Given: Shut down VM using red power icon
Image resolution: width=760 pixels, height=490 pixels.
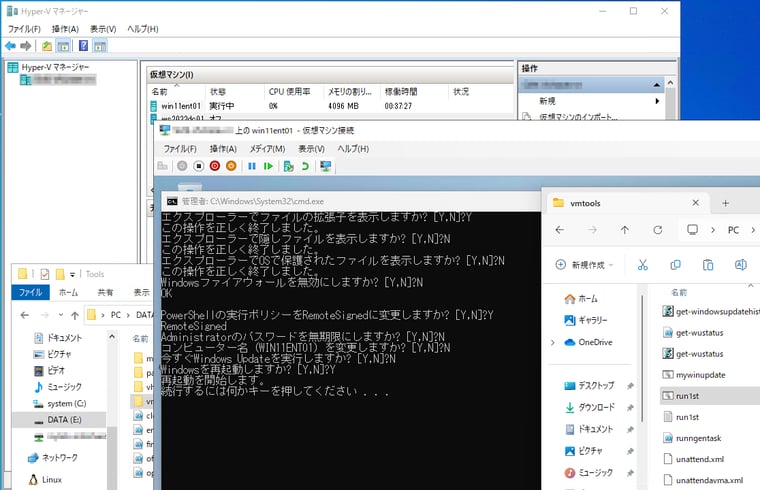Looking at the screenshot, I should (x=215, y=166).
